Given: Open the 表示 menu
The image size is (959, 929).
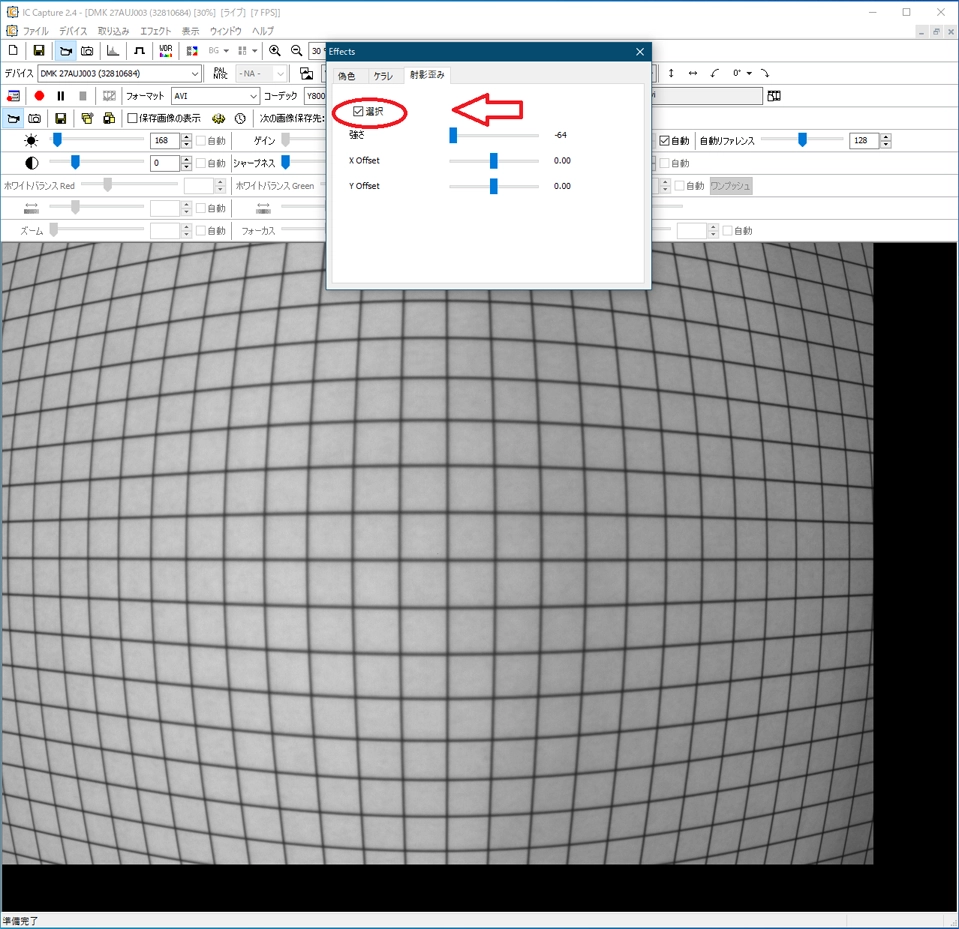Looking at the screenshot, I should click(190, 31).
